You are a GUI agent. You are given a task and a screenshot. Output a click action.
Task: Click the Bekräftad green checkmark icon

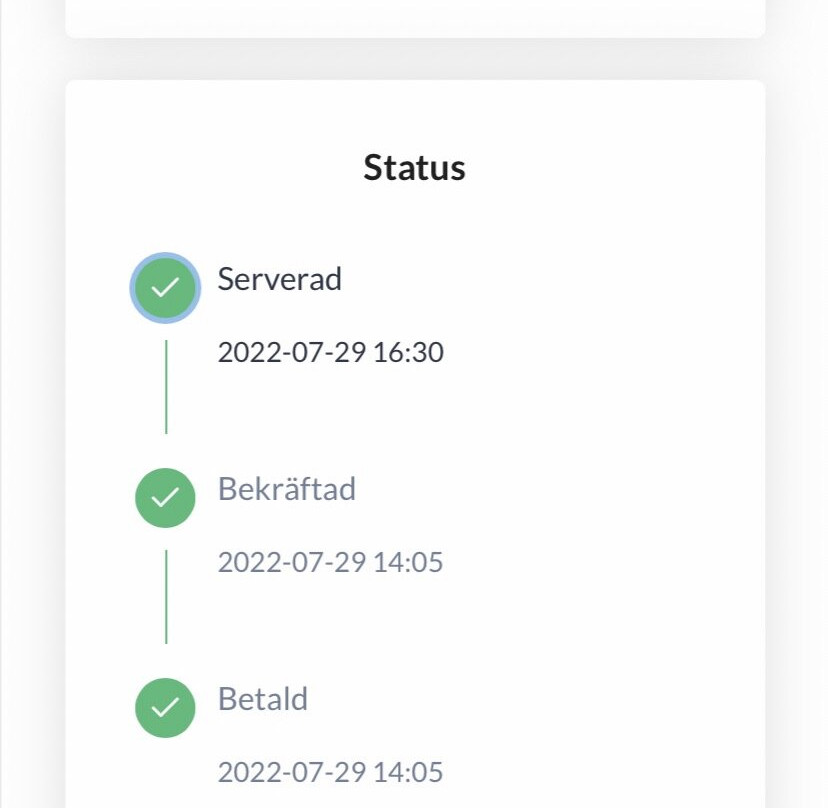(165, 498)
